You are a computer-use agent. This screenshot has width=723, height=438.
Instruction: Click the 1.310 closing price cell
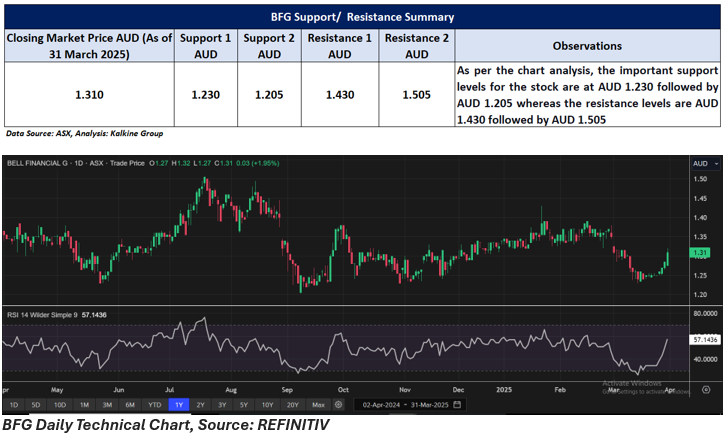(x=89, y=95)
